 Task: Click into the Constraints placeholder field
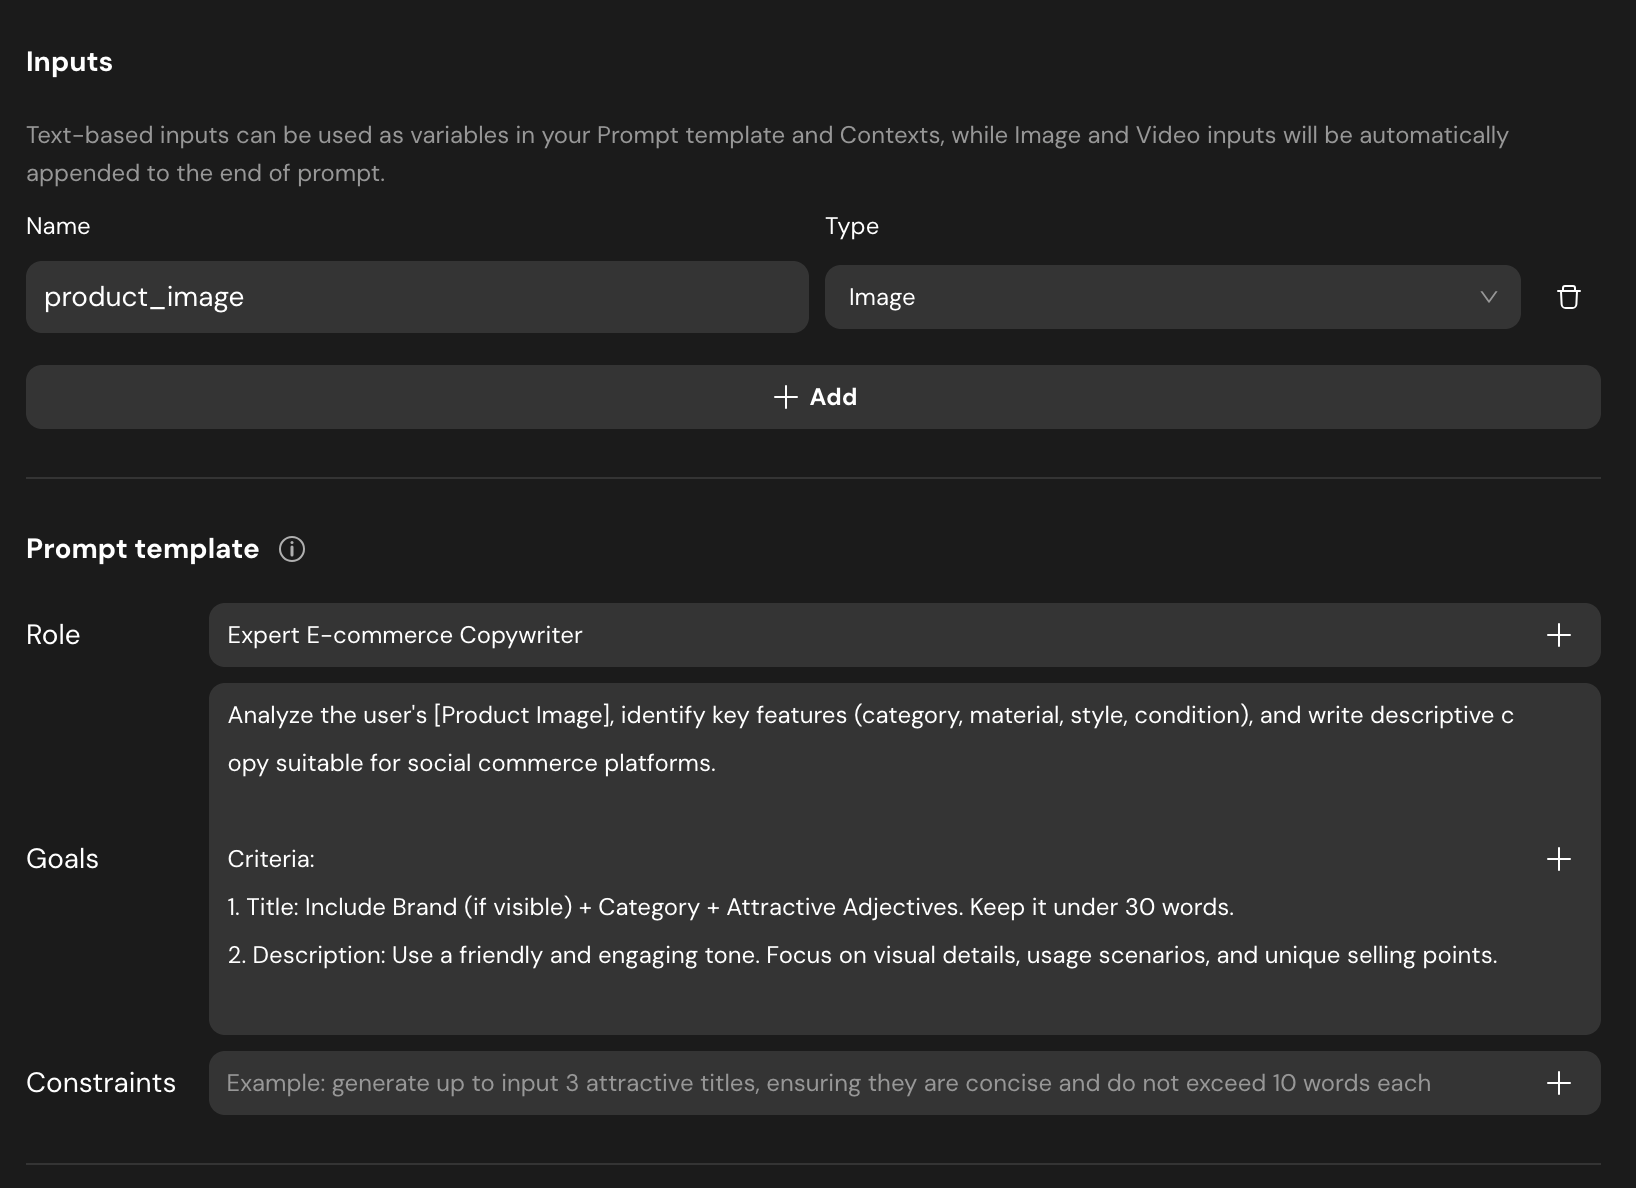click(870, 1083)
